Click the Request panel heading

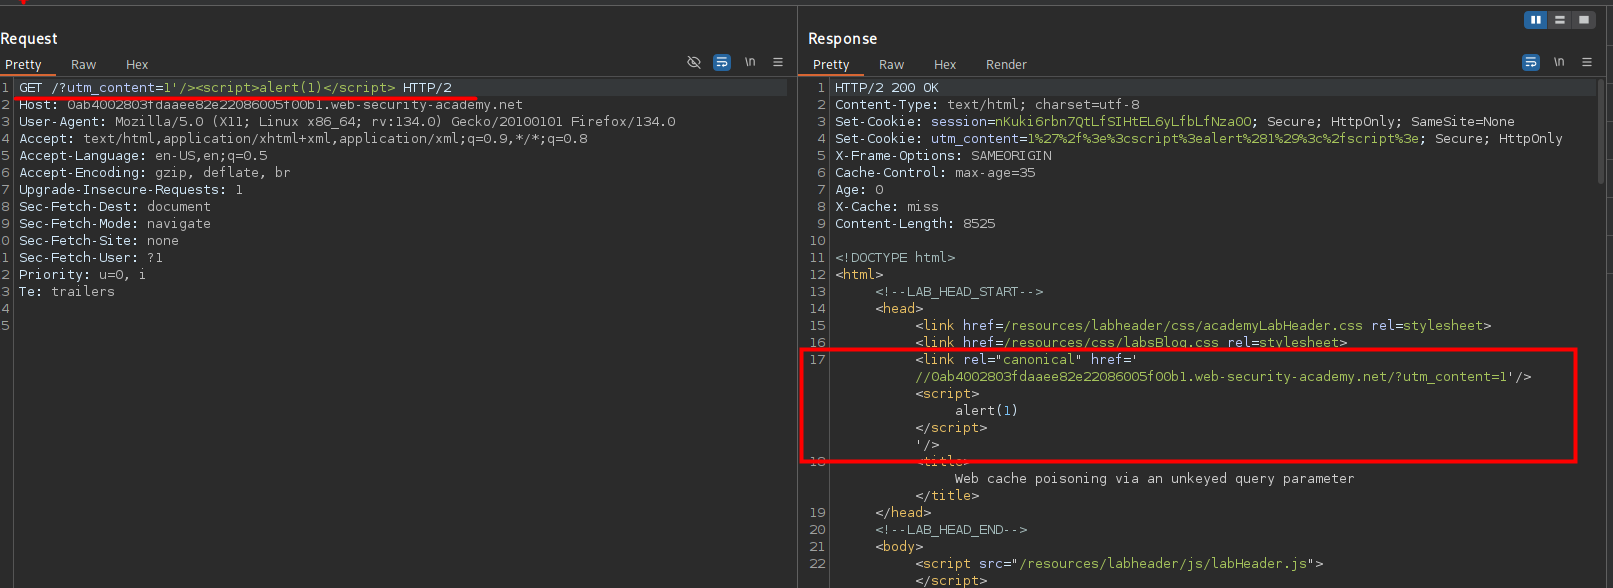29,39
